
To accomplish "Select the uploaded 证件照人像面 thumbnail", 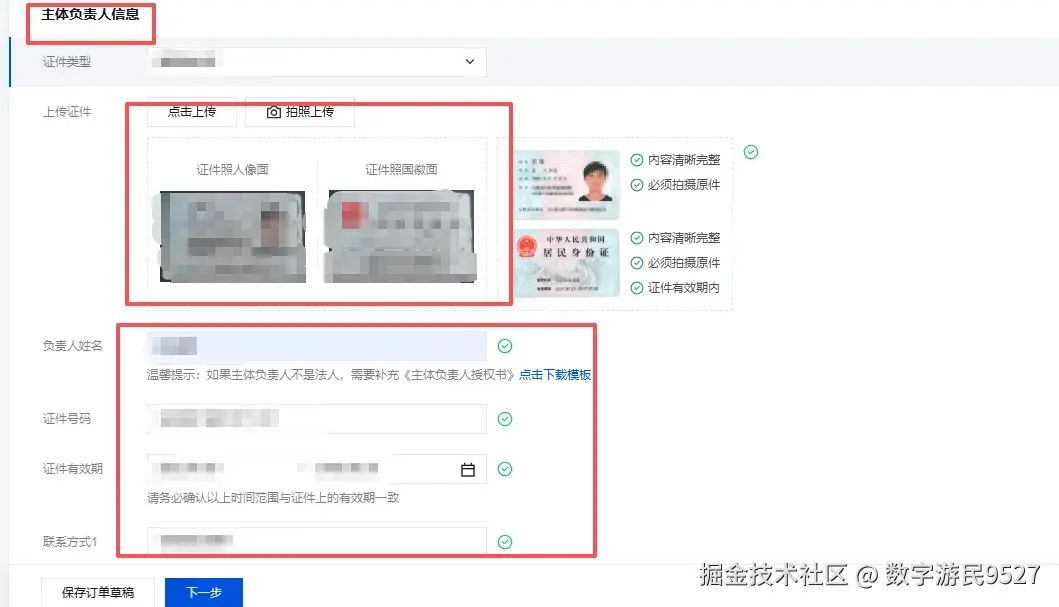I will (x=230, y=237).
